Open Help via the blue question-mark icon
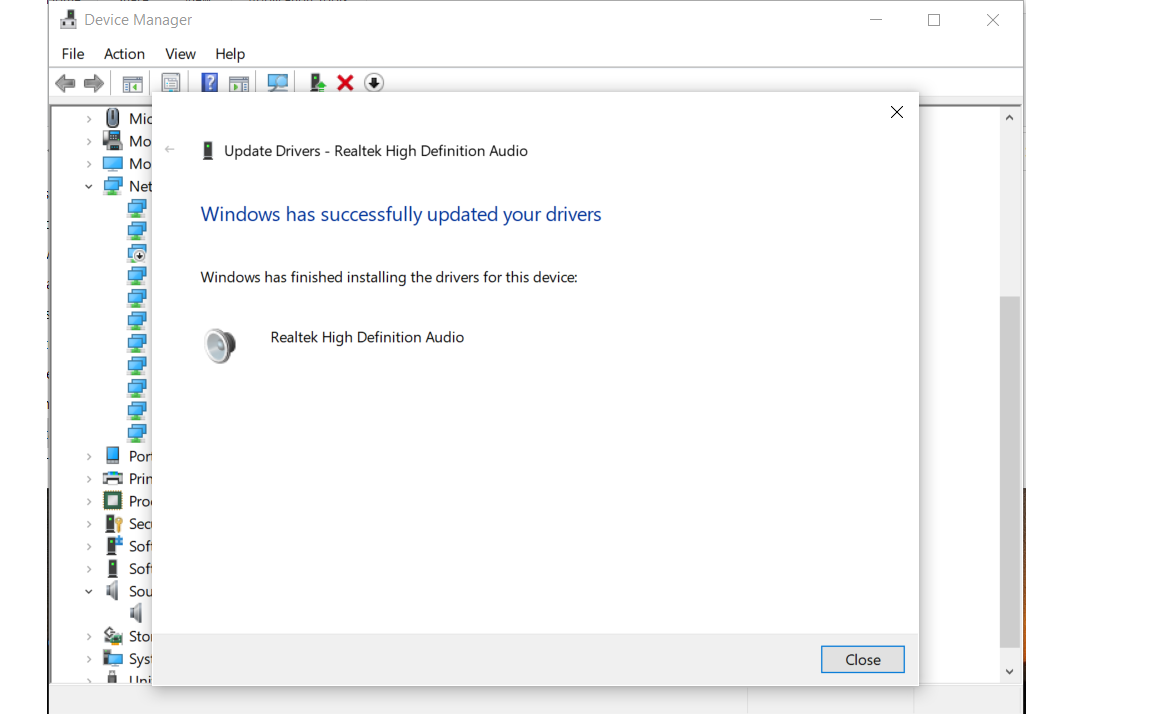The image size is (1152, 716). (x=209, y=82)
